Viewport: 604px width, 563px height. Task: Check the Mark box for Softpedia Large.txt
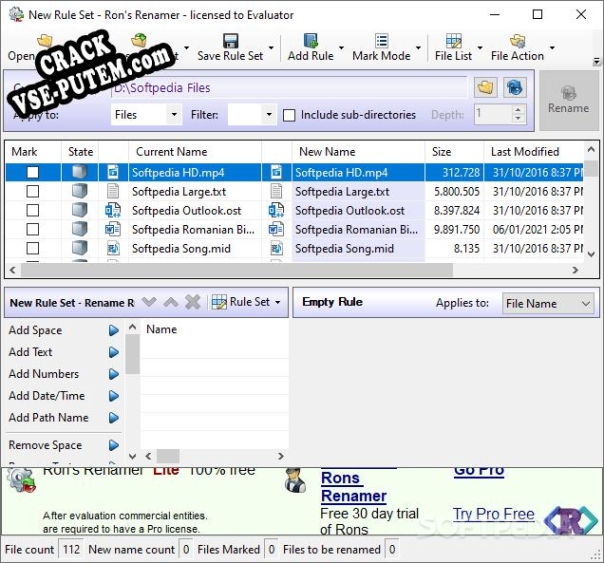tap(33, 191)
